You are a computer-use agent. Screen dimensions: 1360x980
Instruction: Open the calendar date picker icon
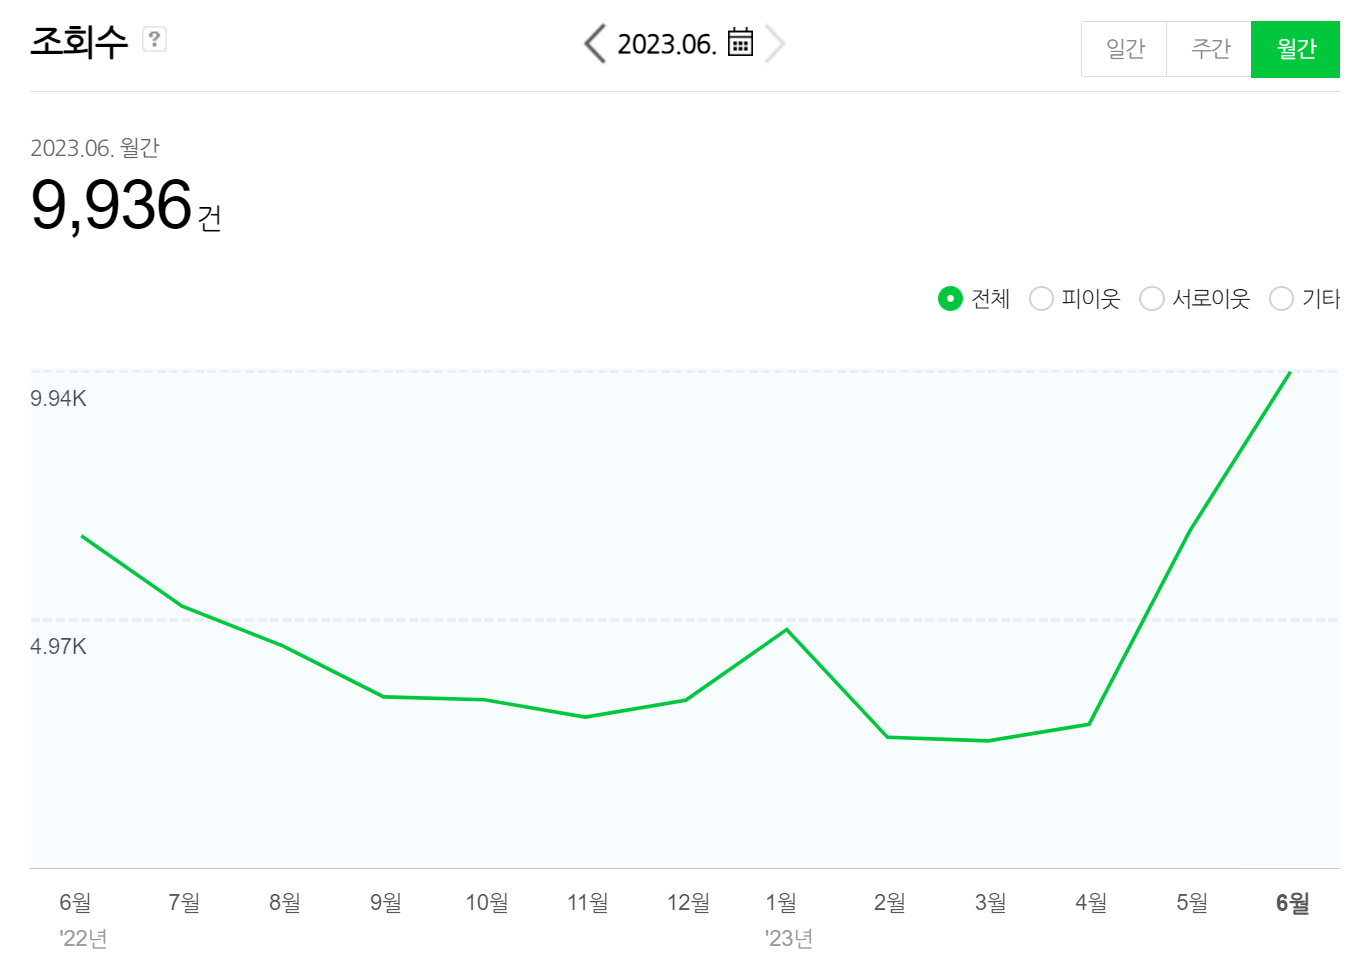[x=740, y=43]
